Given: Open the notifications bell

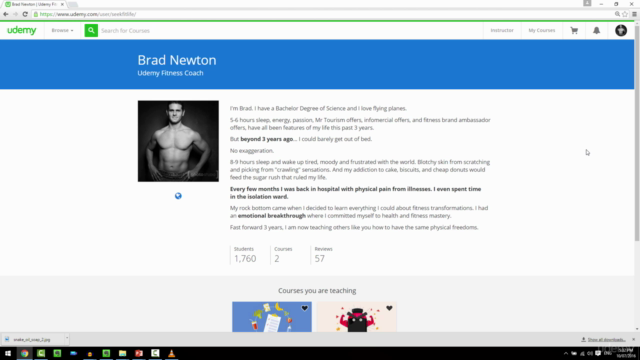Looking at the screenshot, I should click(596, 30).
